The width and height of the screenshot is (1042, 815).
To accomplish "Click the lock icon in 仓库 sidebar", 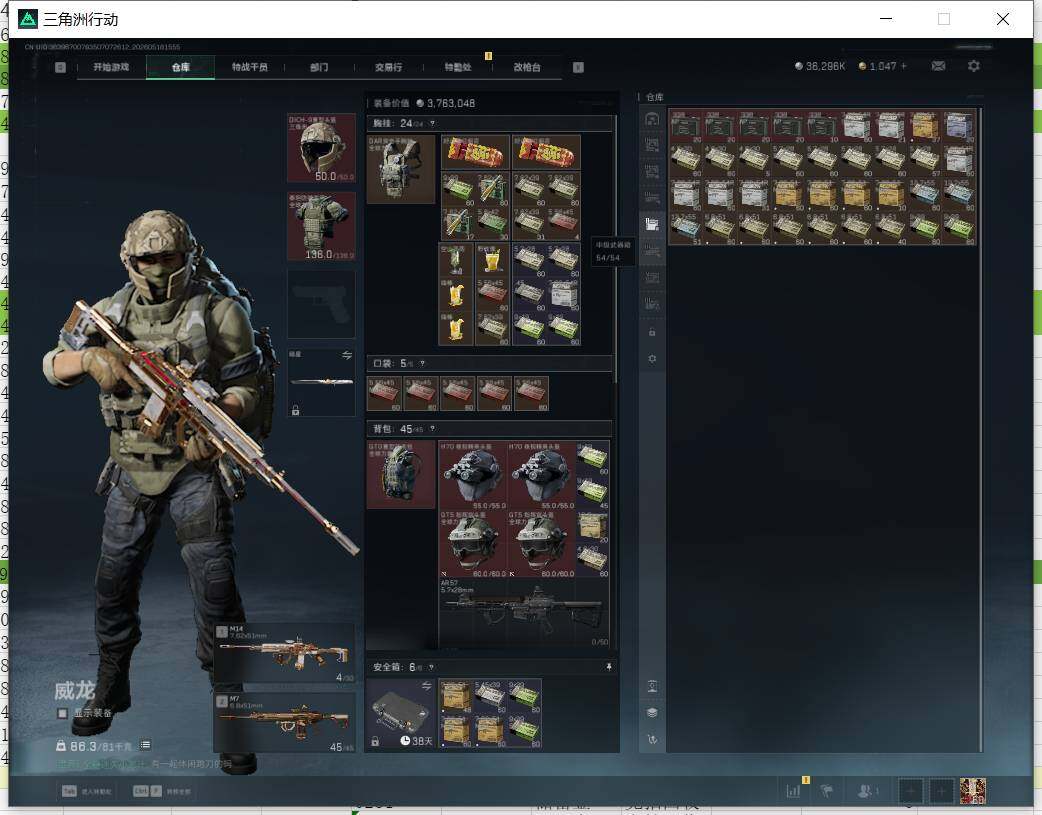I will coord(652,332).
